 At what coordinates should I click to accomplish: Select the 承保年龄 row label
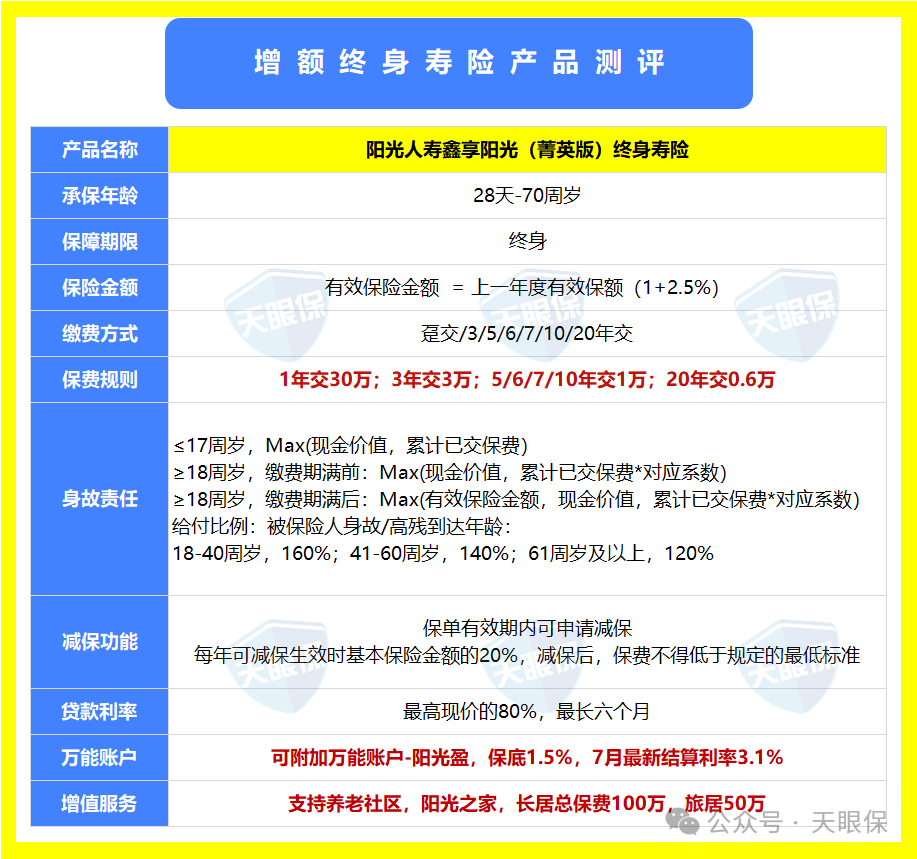pos(98,196)
